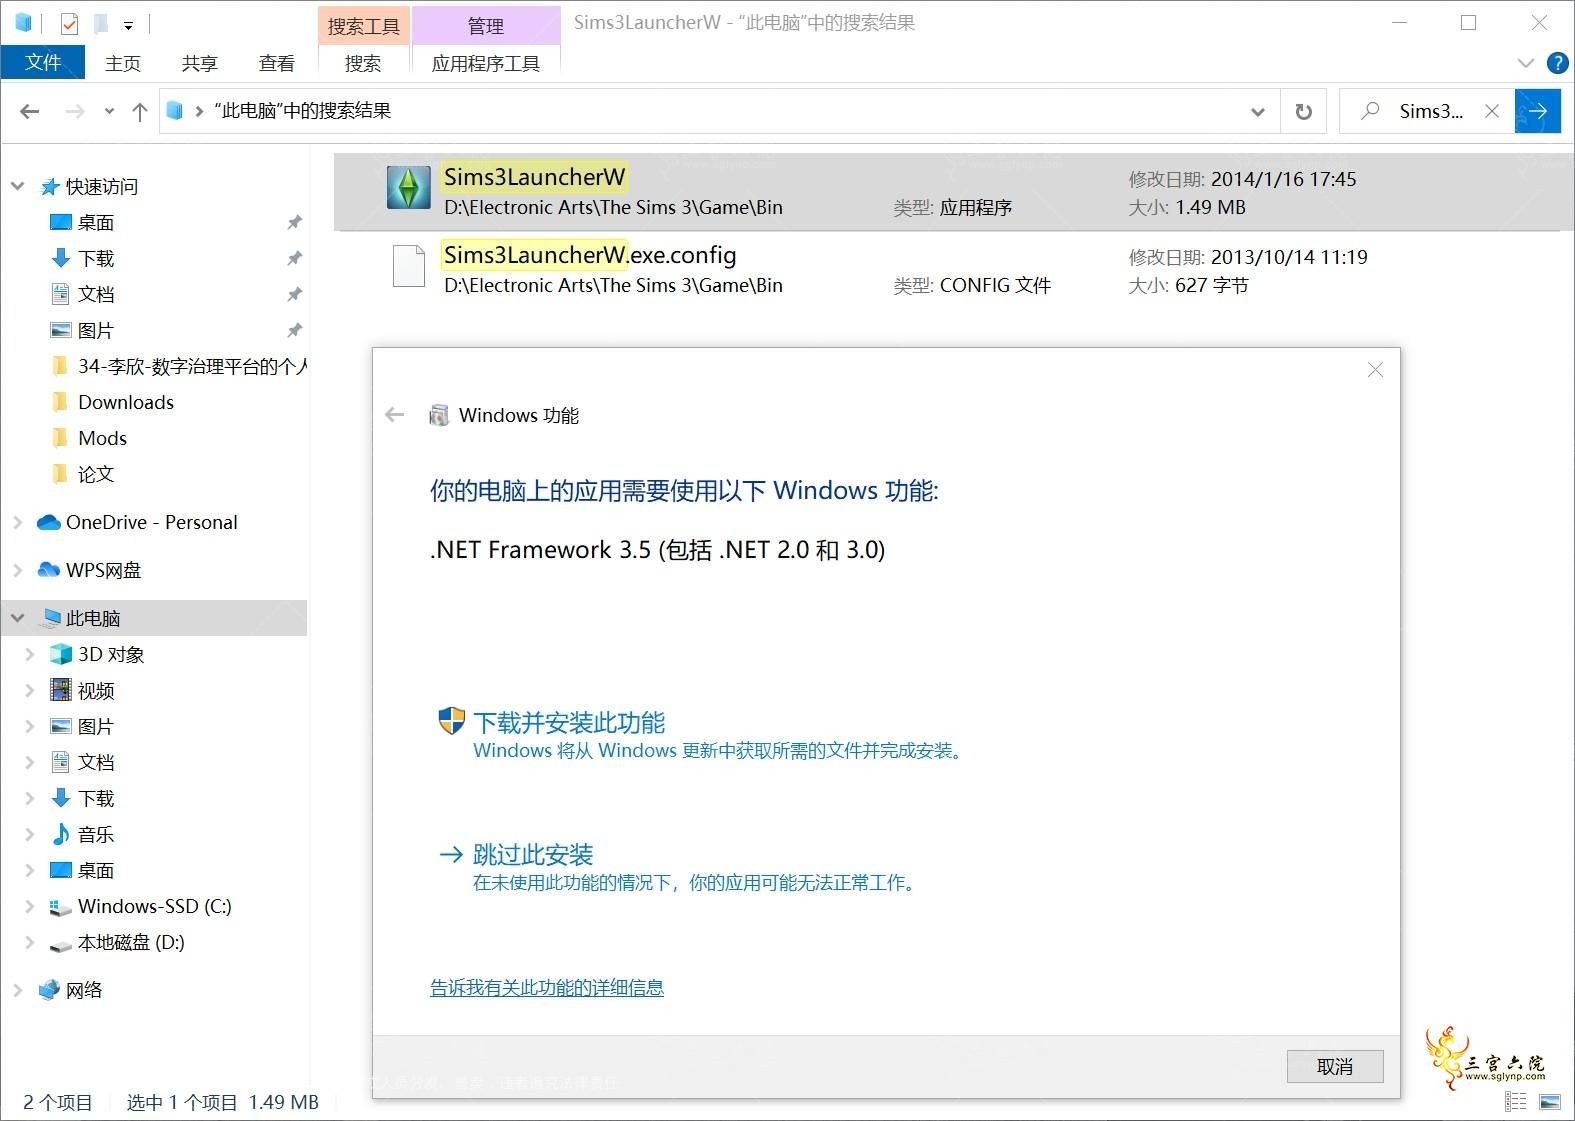Clear the search box with X

(1492, 111)
